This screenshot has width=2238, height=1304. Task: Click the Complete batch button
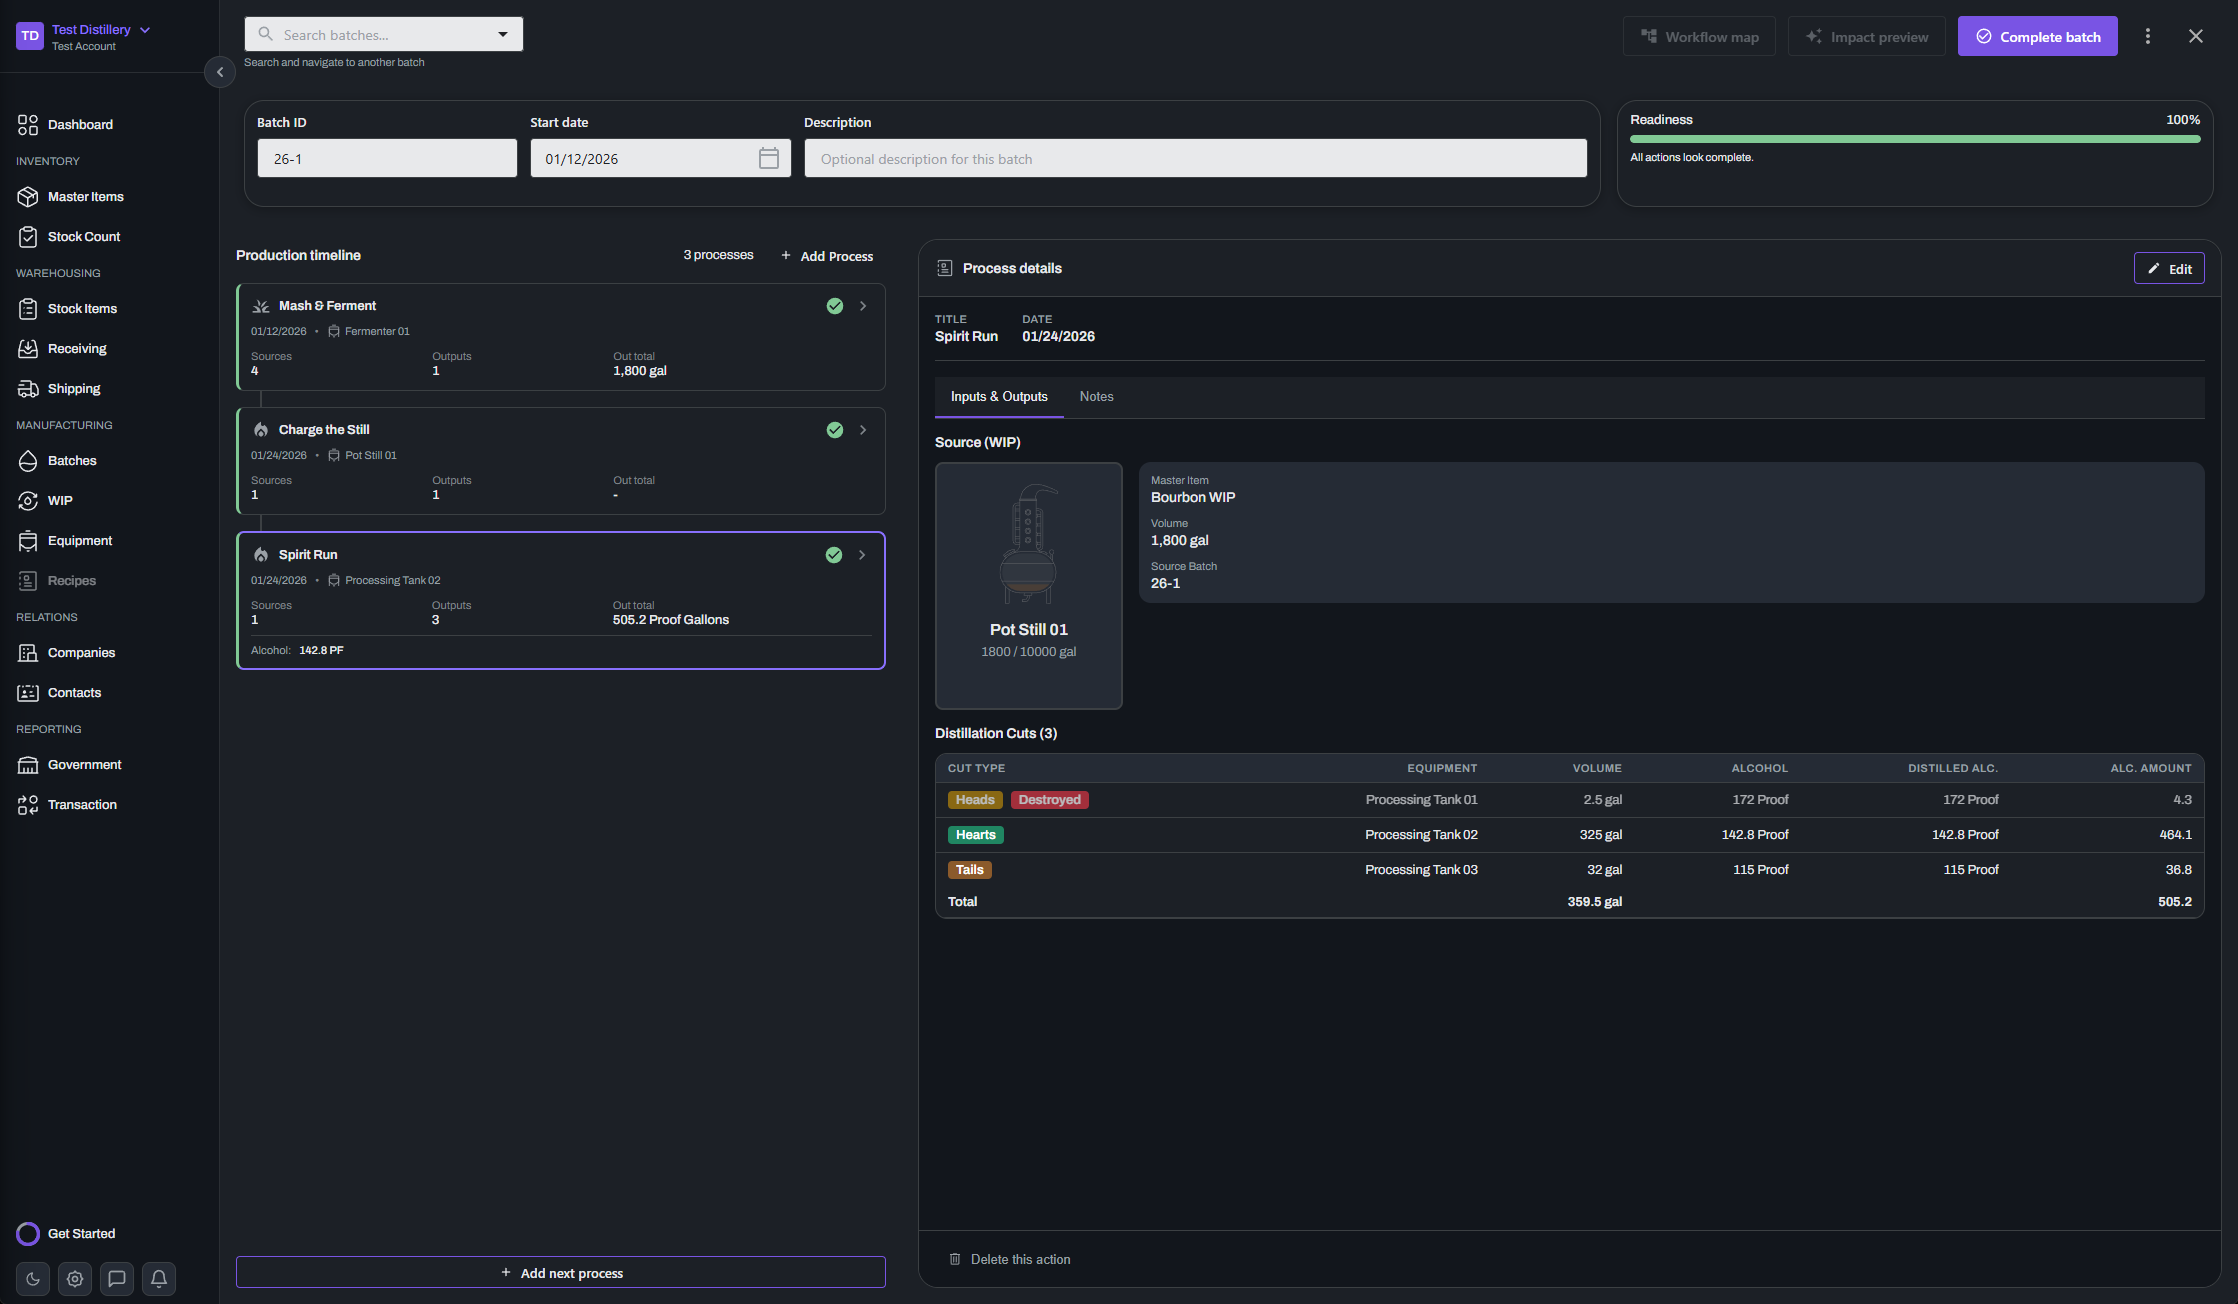pos(2037,36)
